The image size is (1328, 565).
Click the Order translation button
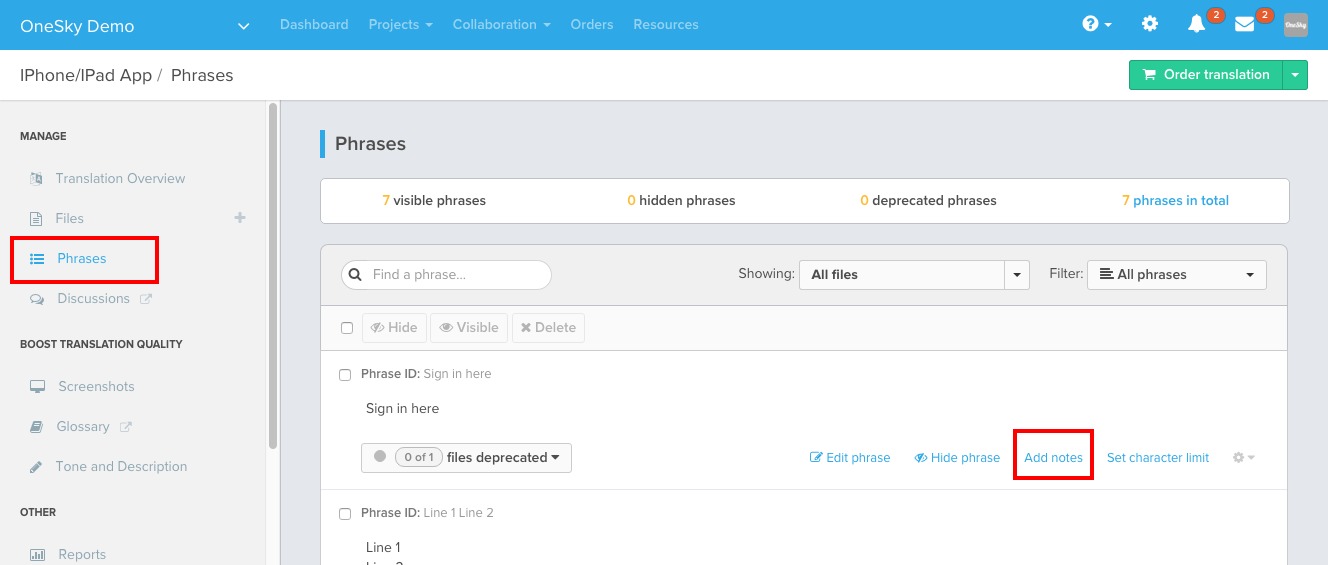[1205, 75]
